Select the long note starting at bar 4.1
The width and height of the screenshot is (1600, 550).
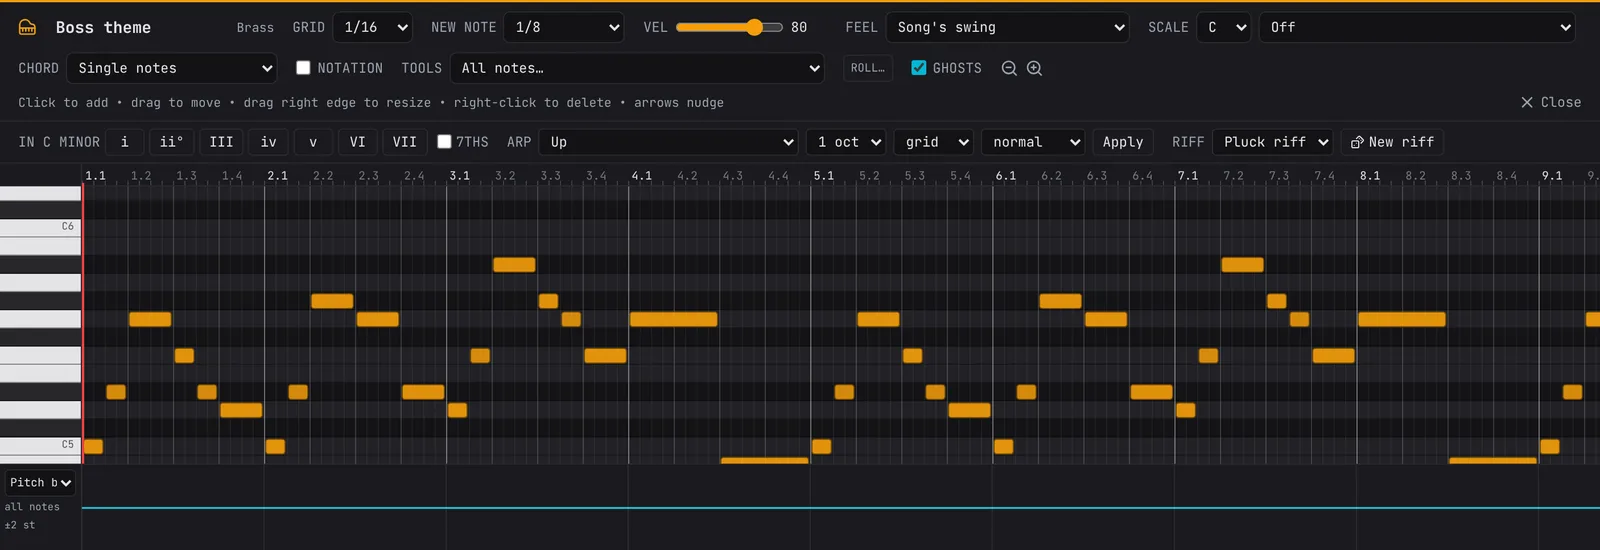point(673,319)
